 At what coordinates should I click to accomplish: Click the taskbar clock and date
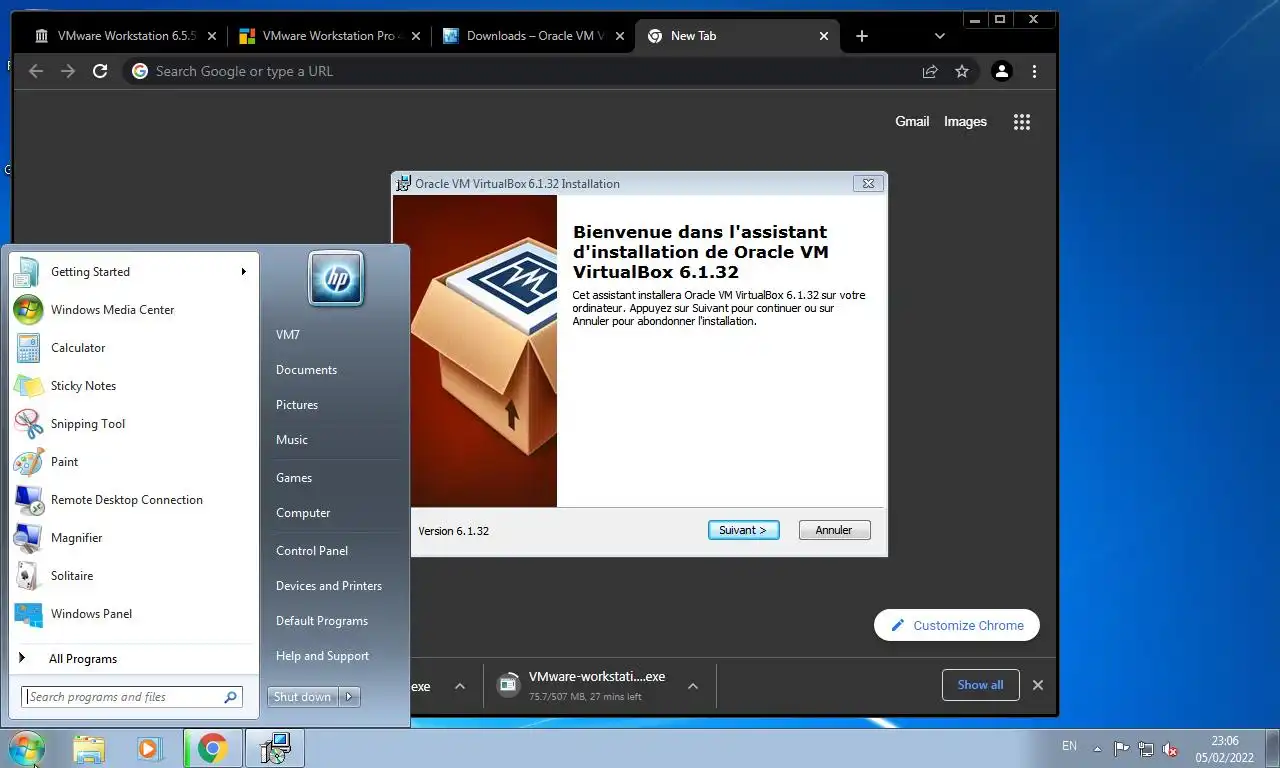click(1225, 749)
